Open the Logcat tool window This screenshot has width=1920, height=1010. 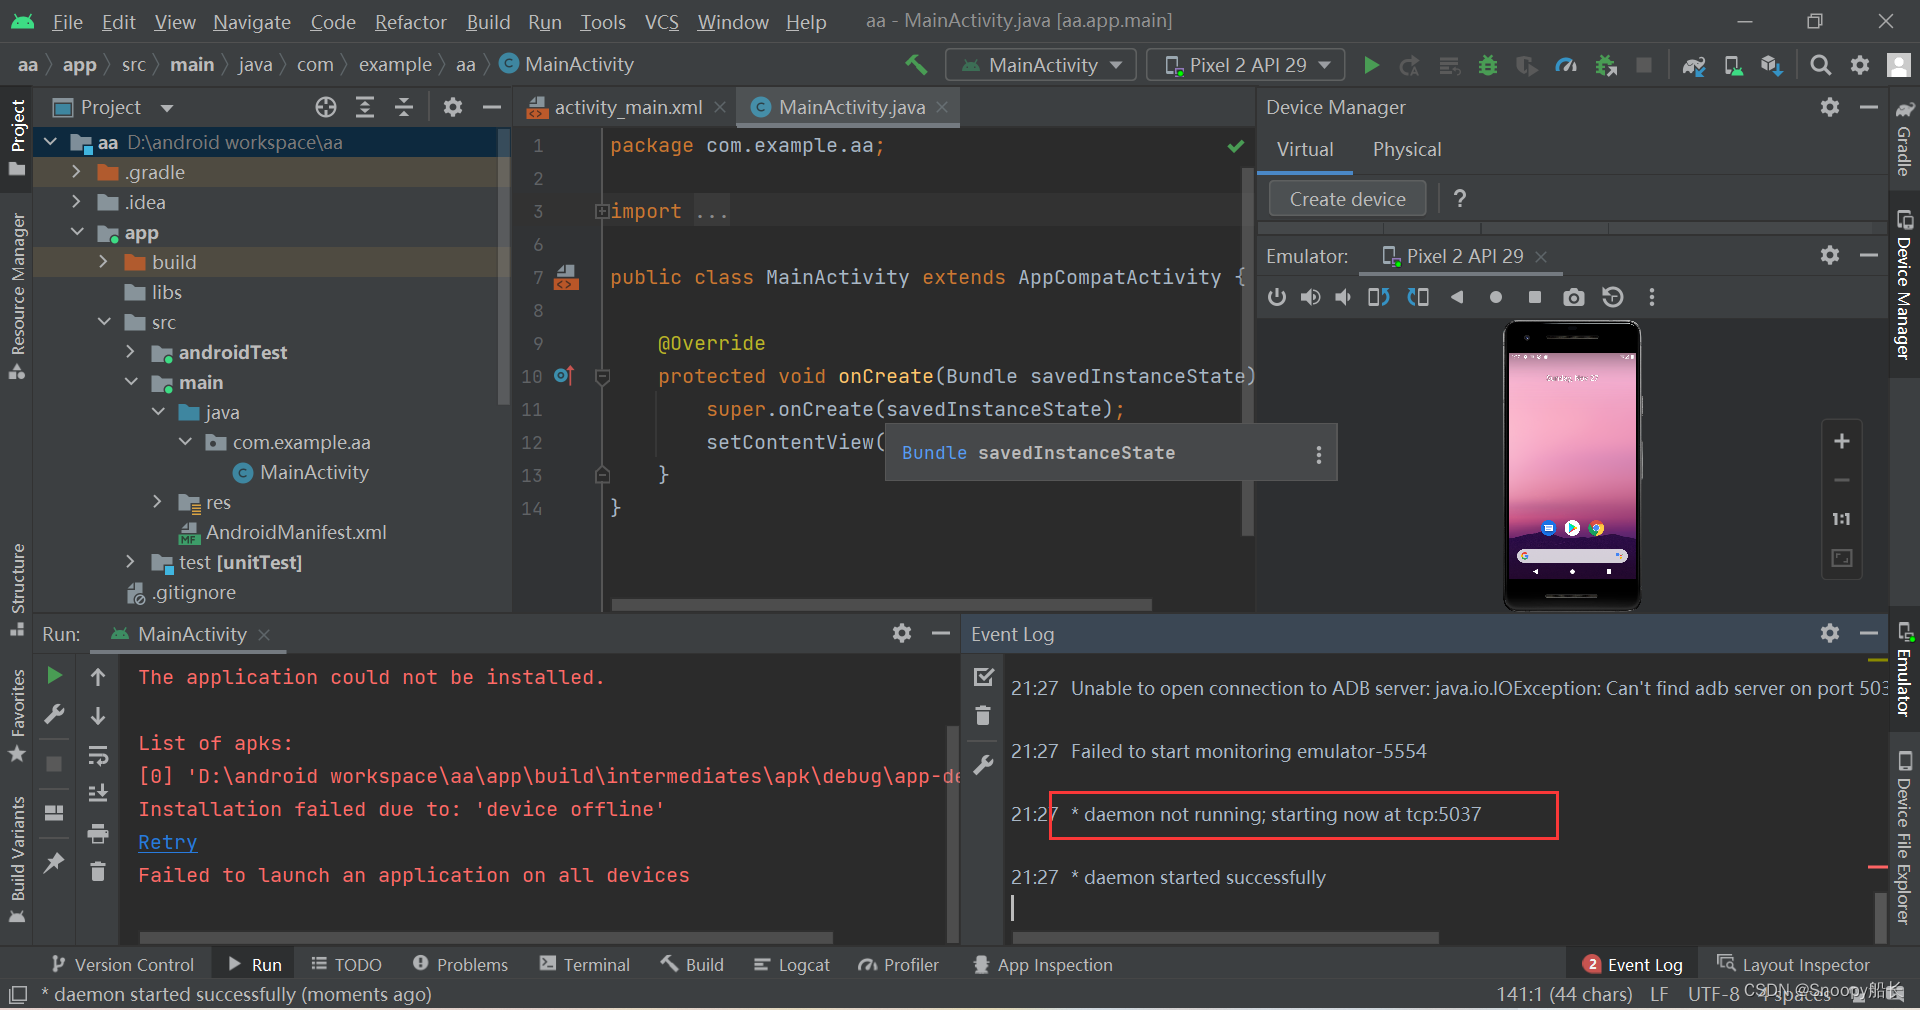tap(792, 964)
